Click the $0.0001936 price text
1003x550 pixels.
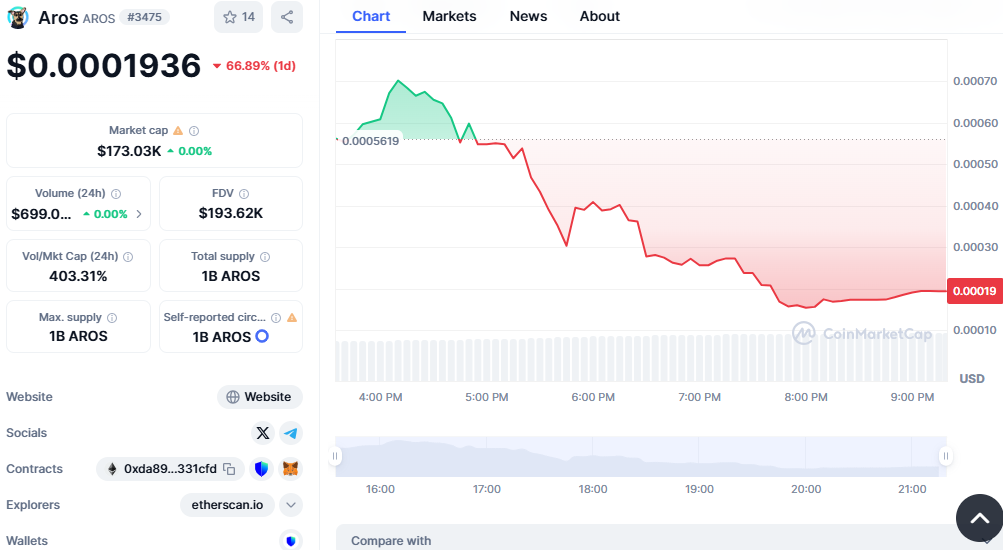point(104,66)
